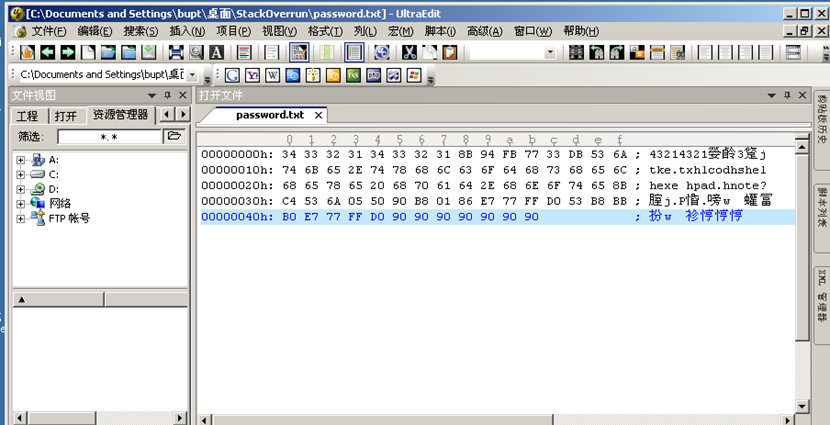
Task: Click the Print Preview magnifier icon
Action: [196, 52]
